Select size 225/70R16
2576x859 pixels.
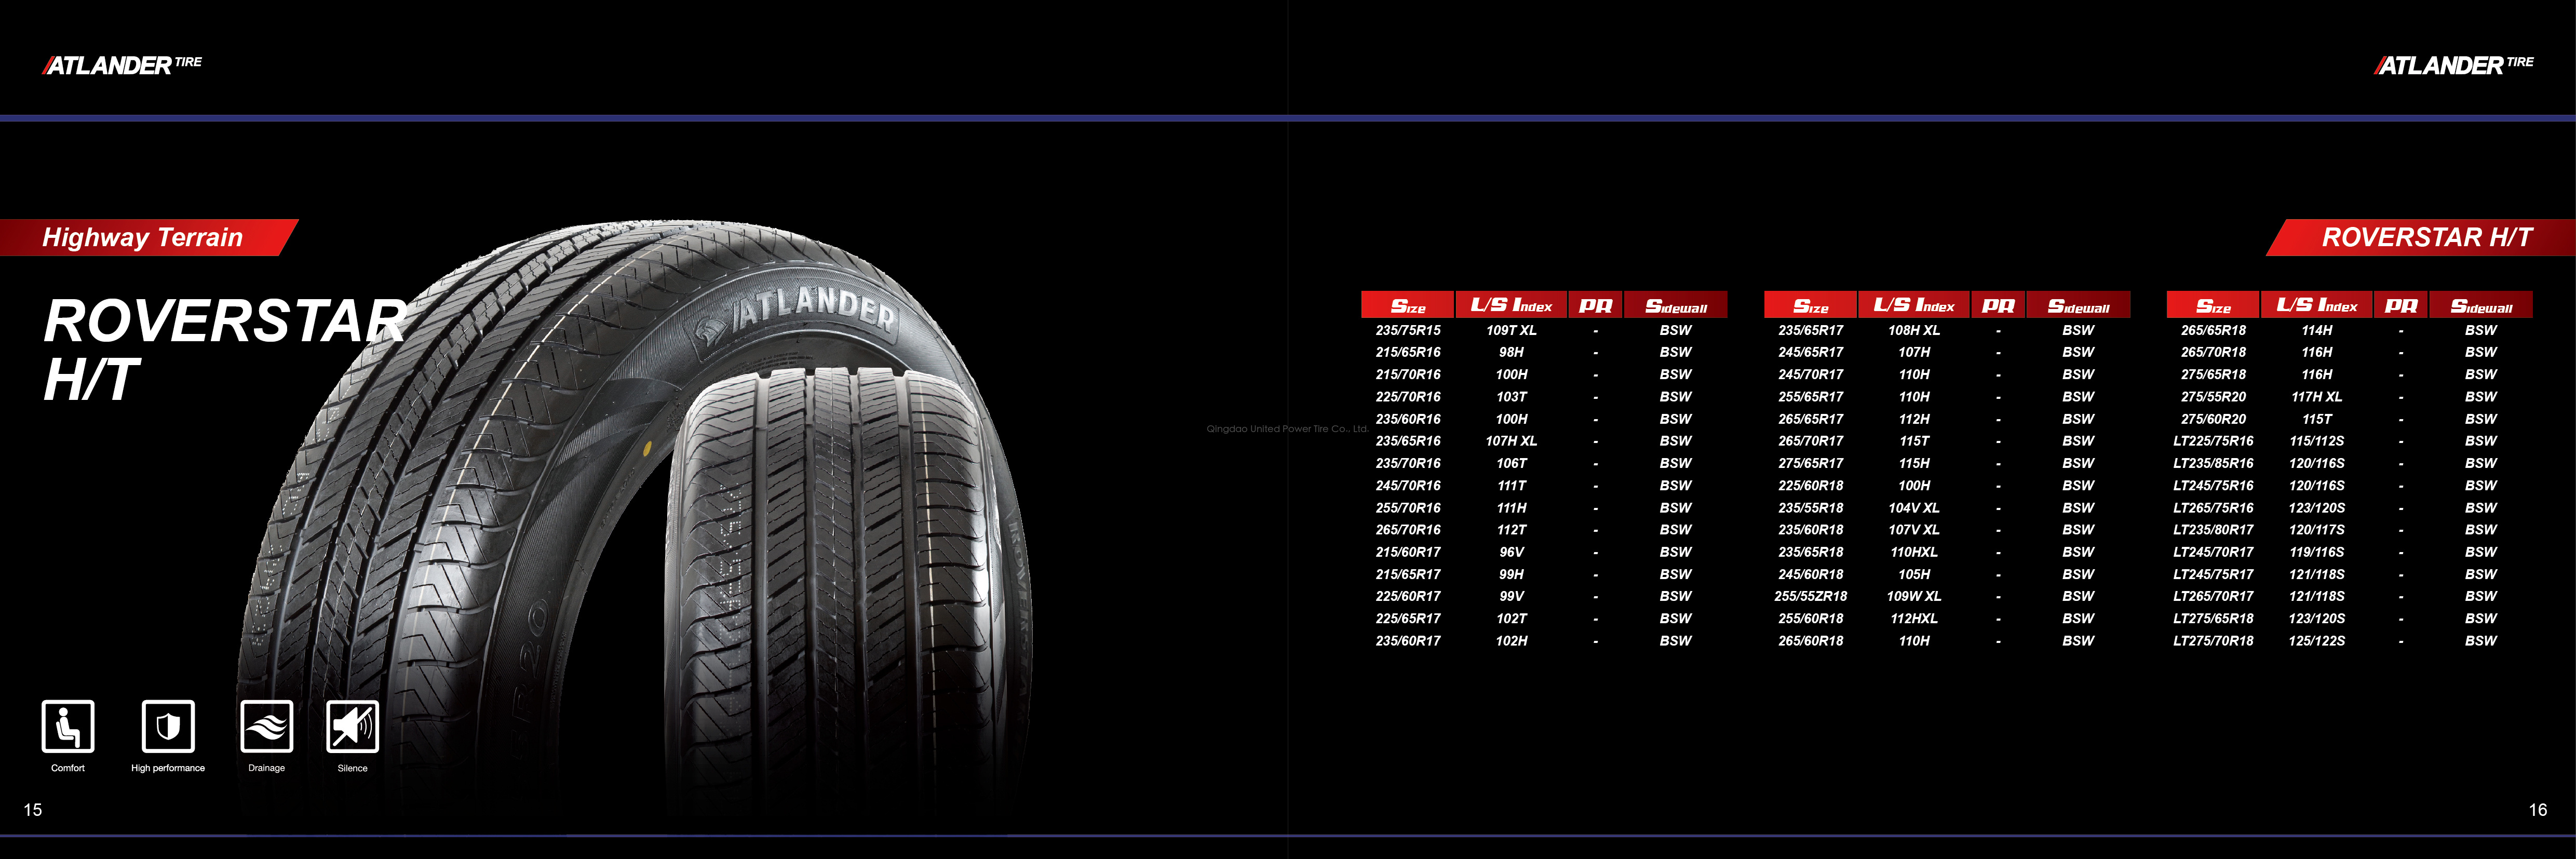tap(1408, 397)
